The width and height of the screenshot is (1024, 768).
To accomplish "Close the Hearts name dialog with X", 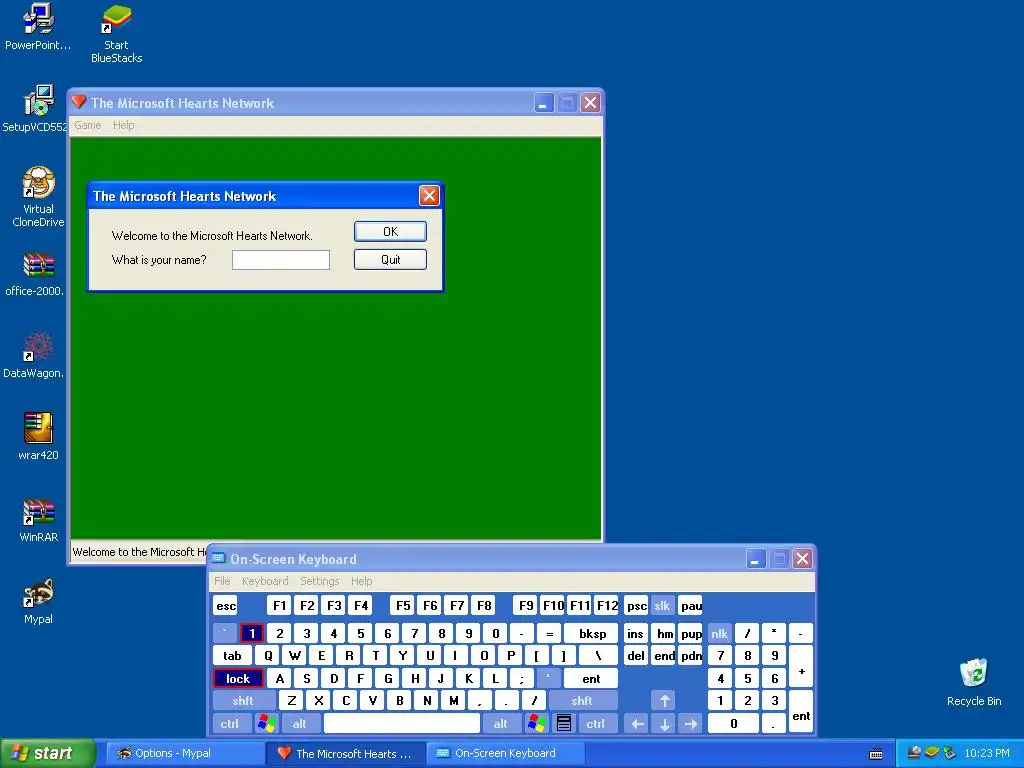I will [x=429, y=195].
